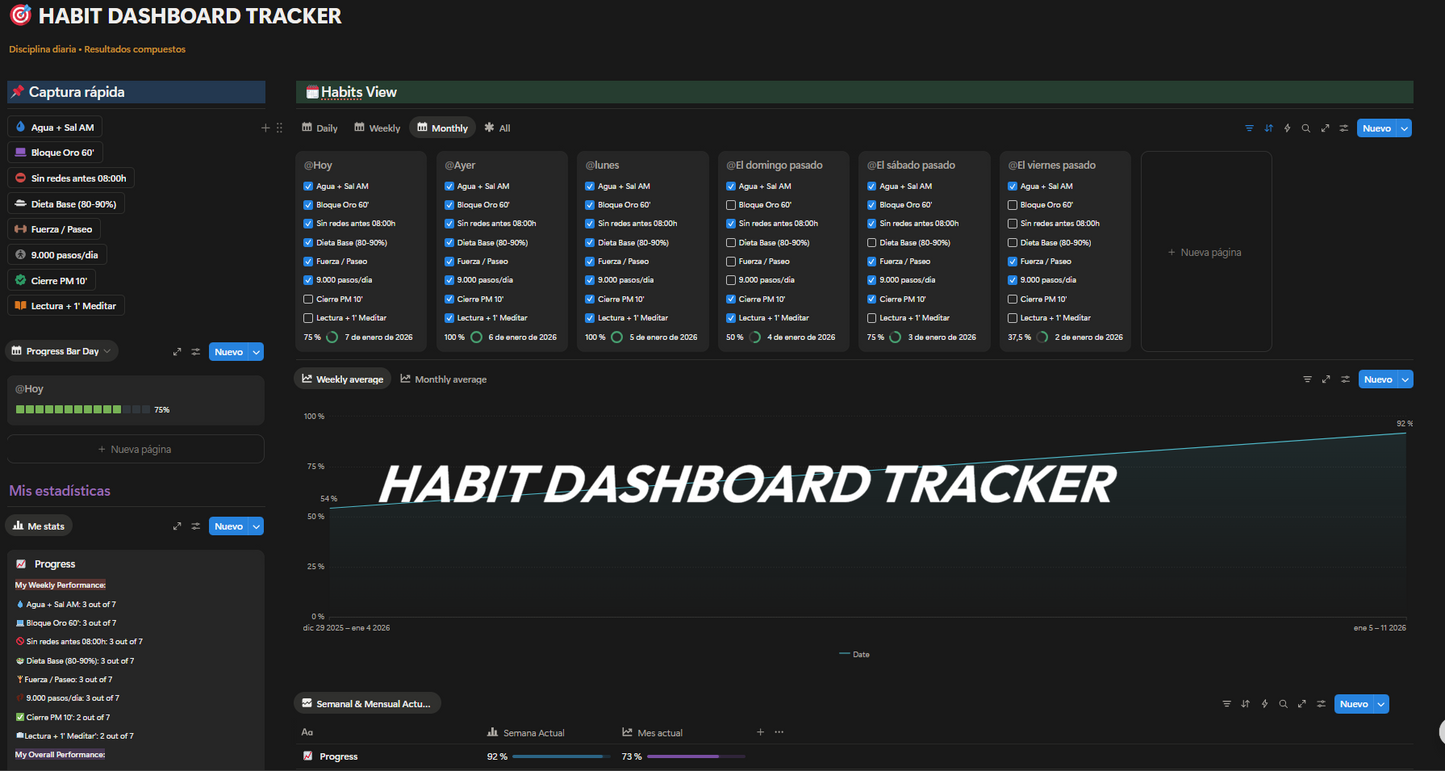Open the filter options for Habits View
Screen dimensions: 1445x771
point(1249,128)
